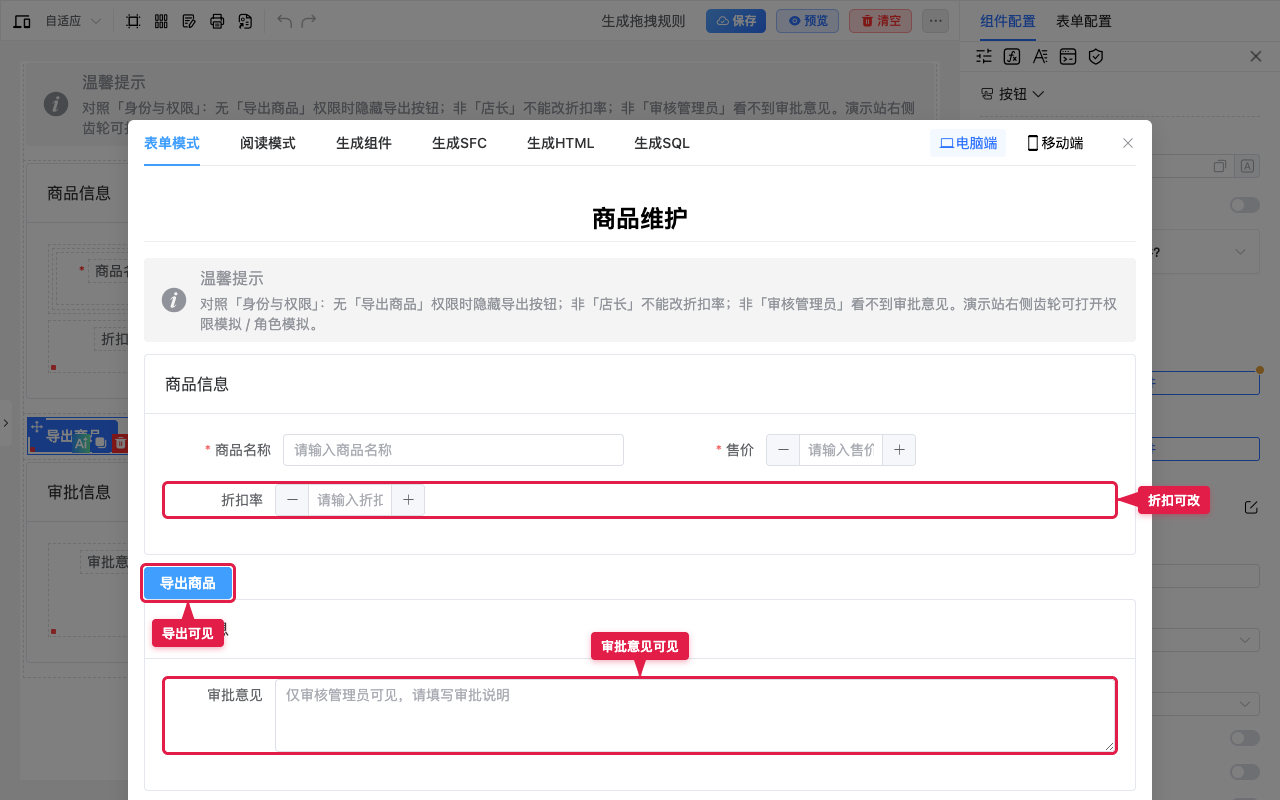Click the document-person icon next to the printer
Viewport: 1280px width, 800px height.
[x=245, y=21]
